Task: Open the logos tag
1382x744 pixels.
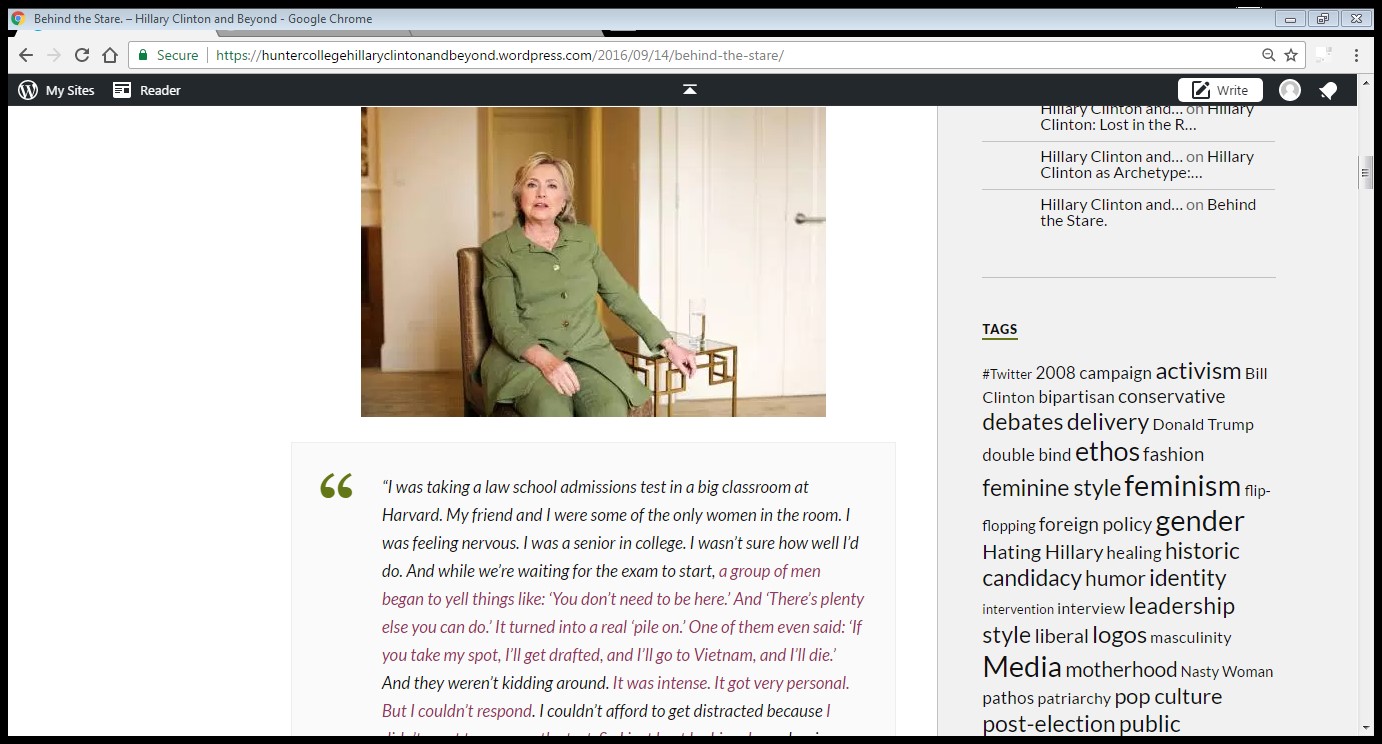Action: (x=1119, y=635)
